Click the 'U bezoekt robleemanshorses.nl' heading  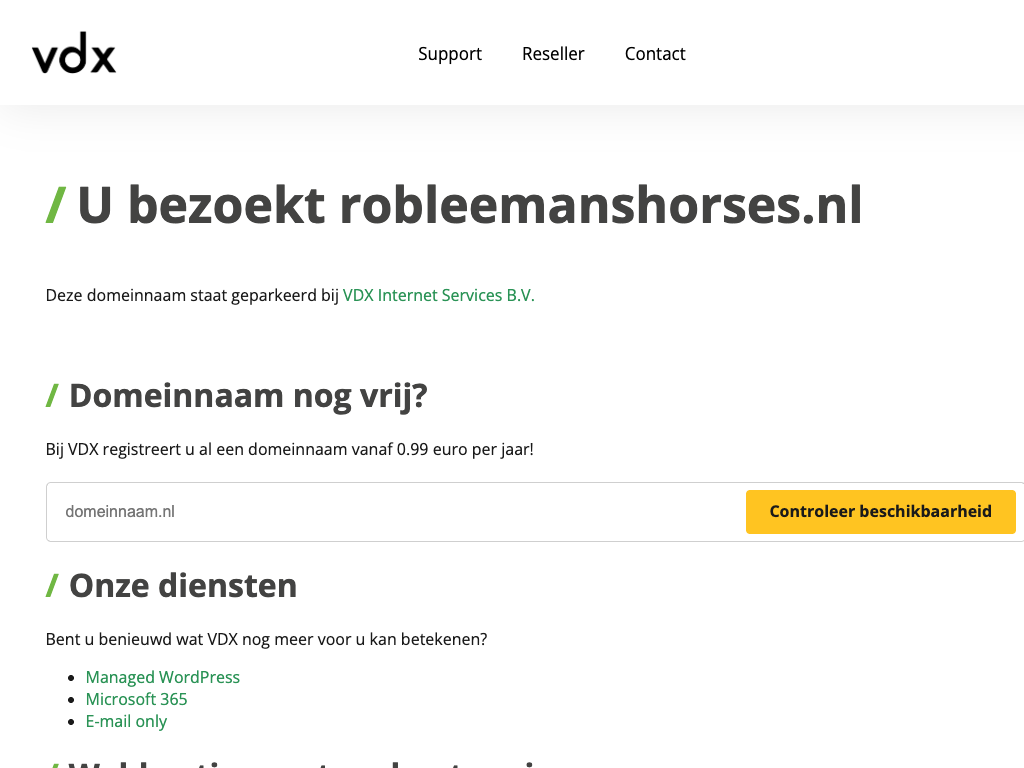[x=468, y=206]
